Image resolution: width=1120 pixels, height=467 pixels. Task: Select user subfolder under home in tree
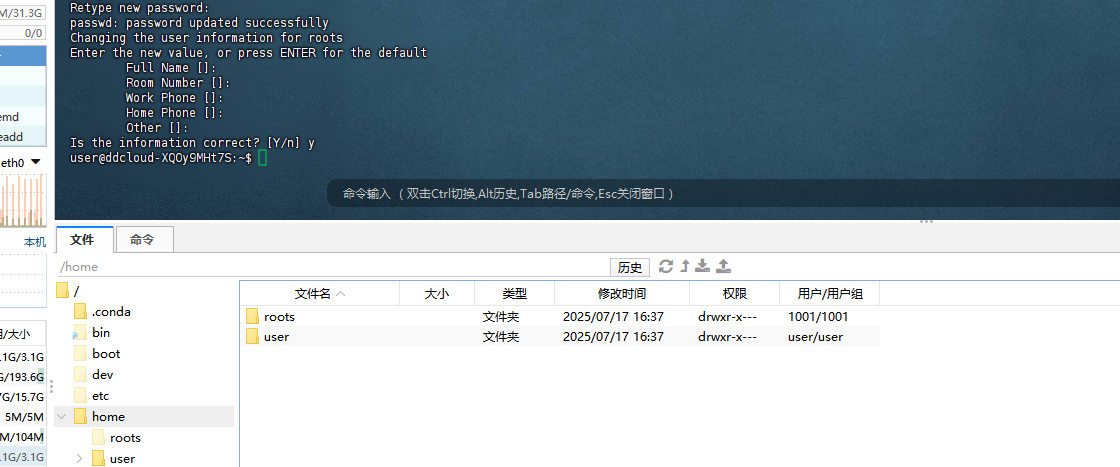coord(123,458)
